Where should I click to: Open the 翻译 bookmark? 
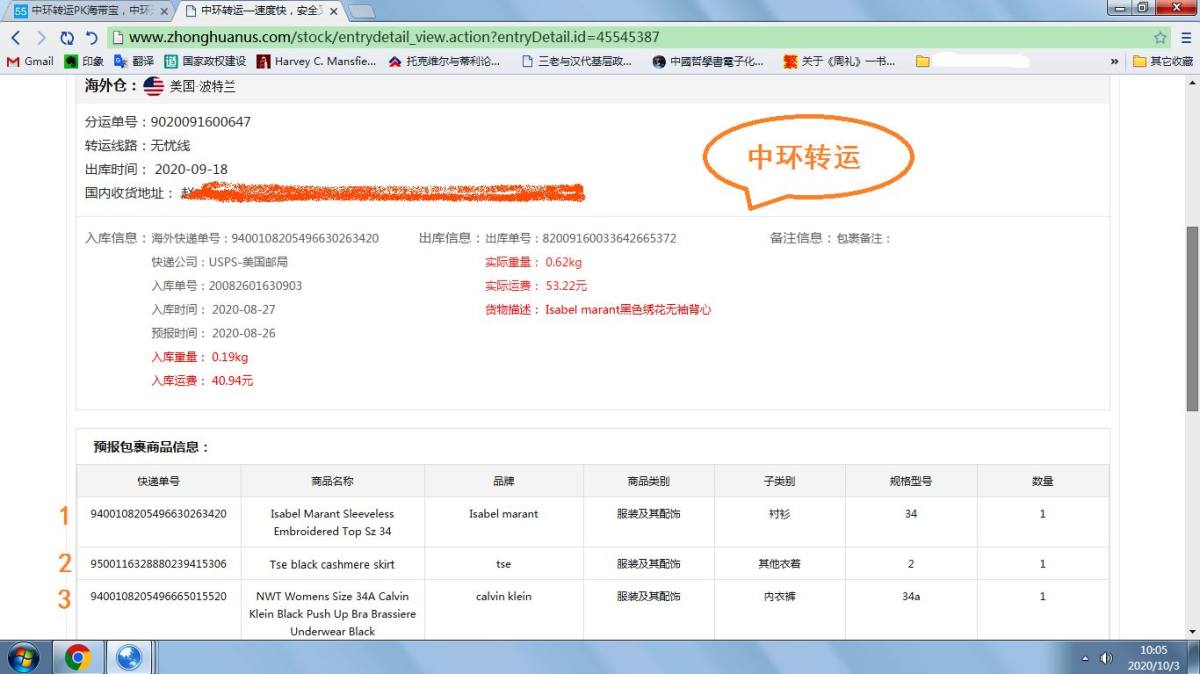(x=134, y=61)
